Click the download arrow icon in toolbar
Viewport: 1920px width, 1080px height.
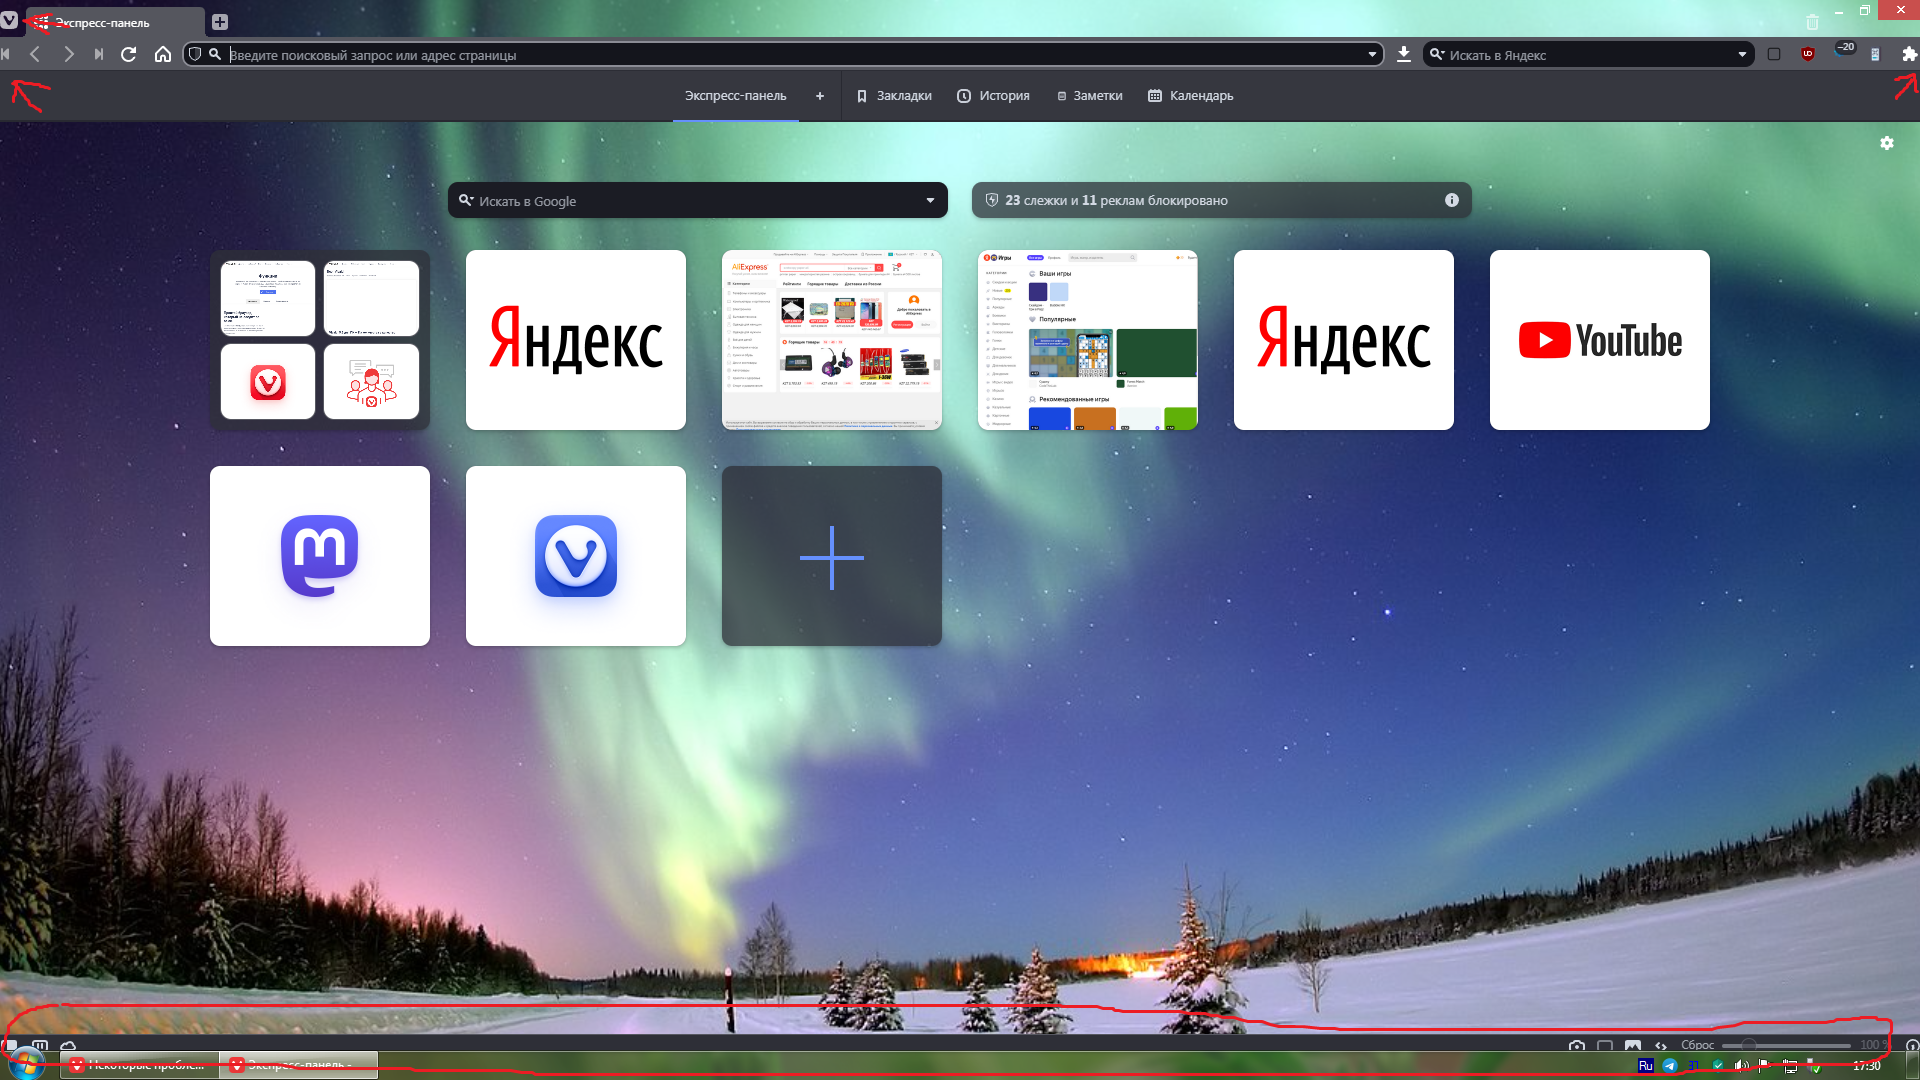coord(1403,54)
